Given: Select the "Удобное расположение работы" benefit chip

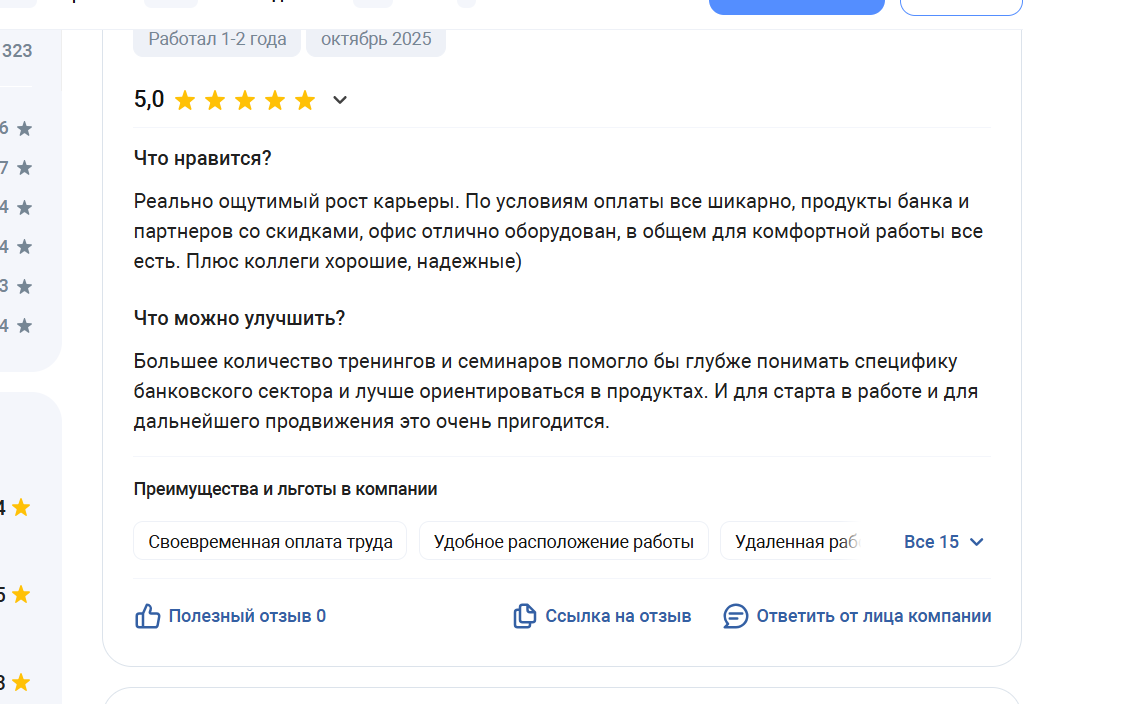Looking at the screenshot, I should (563, 542).
